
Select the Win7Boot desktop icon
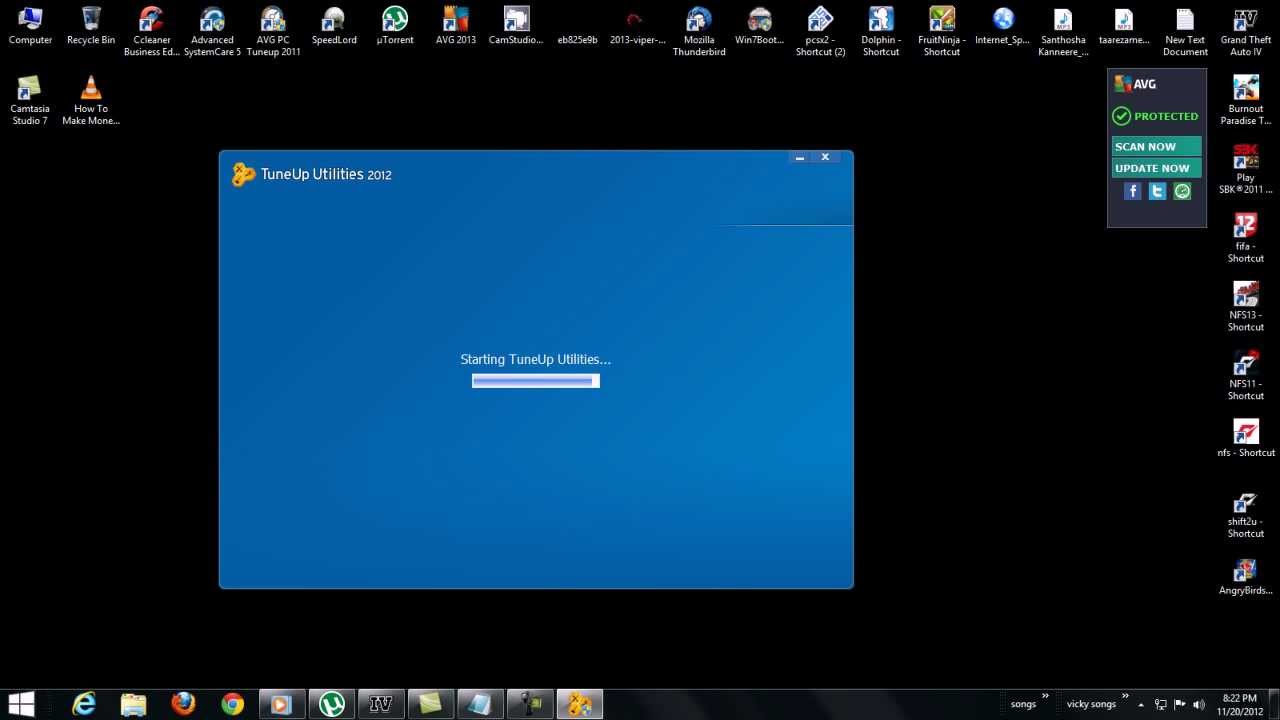tap(760, 27)
